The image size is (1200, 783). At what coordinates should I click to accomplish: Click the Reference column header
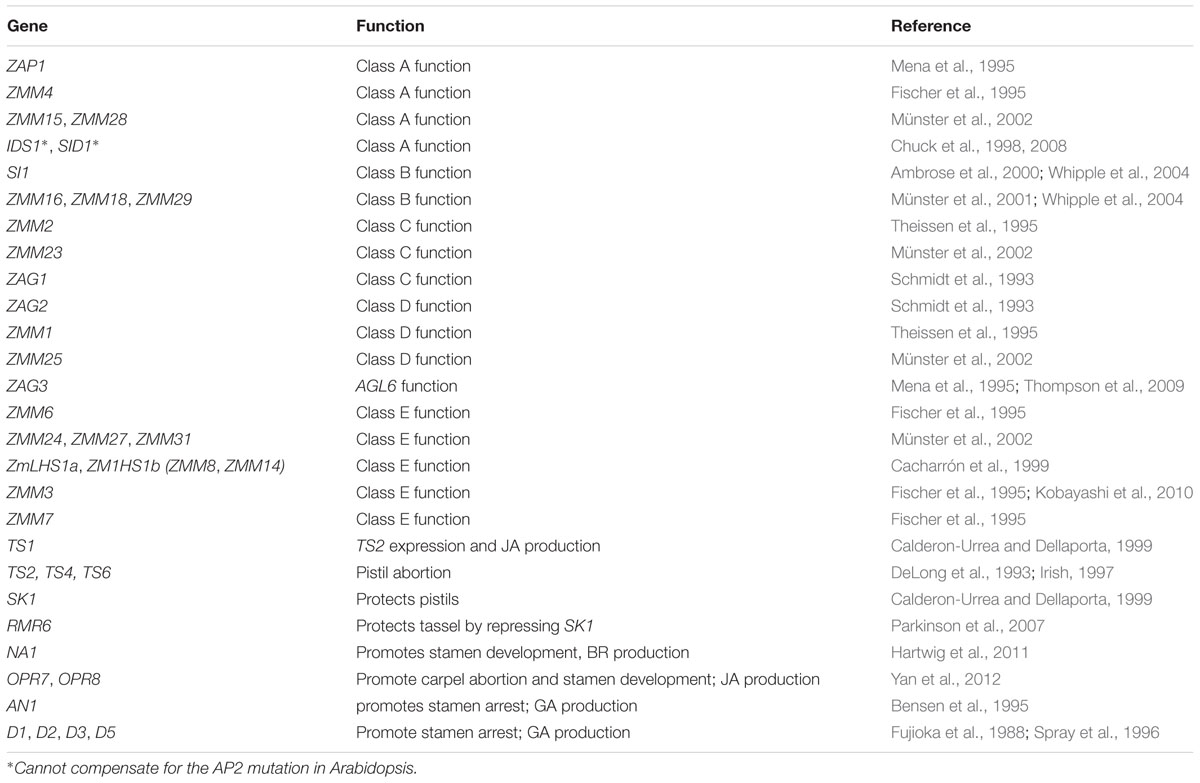point(930,26)
